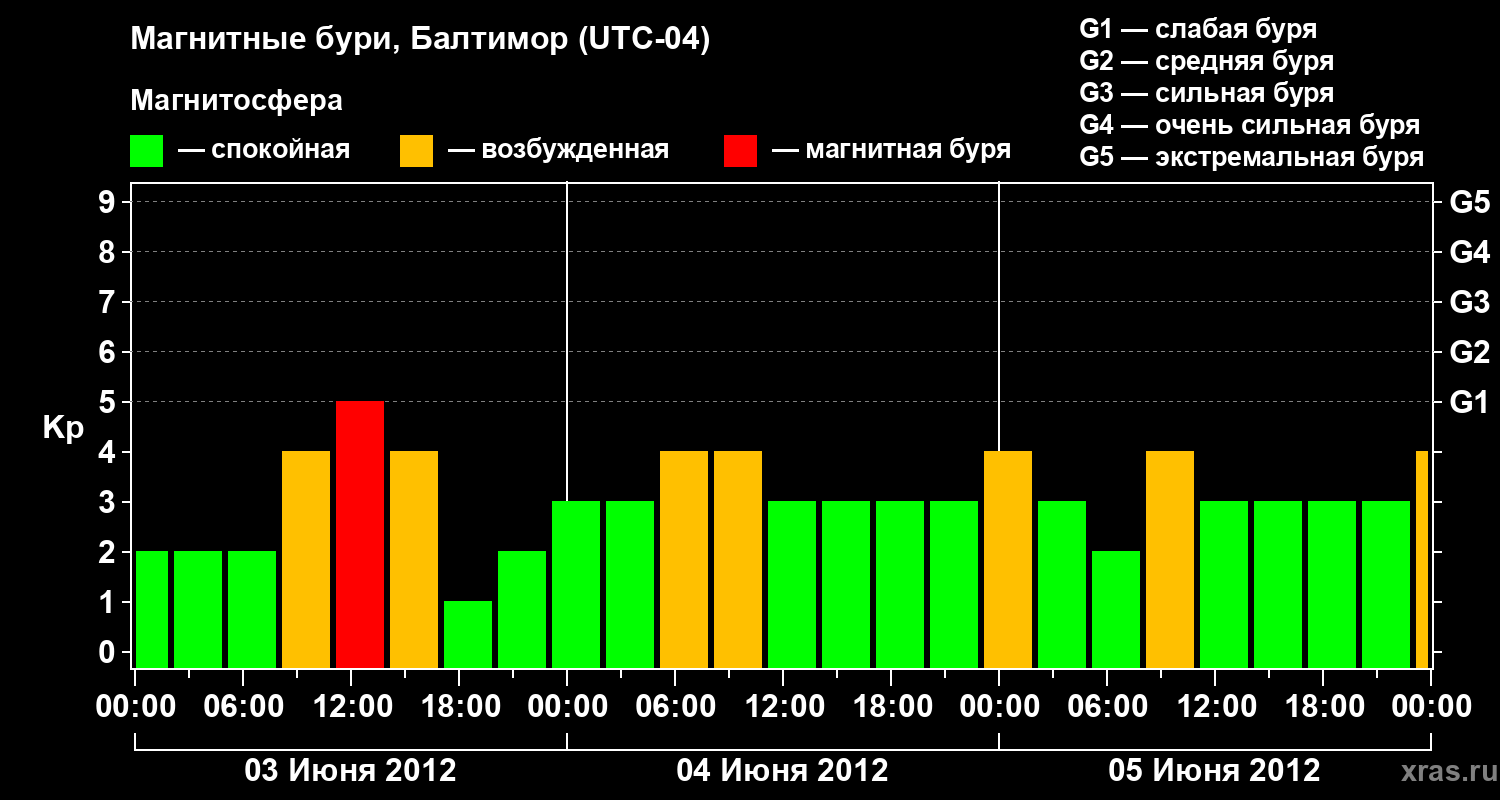Click the orange 'возбужденная' legend swatch
Viewport: 1500px width, 800px height.
(417, 151)
